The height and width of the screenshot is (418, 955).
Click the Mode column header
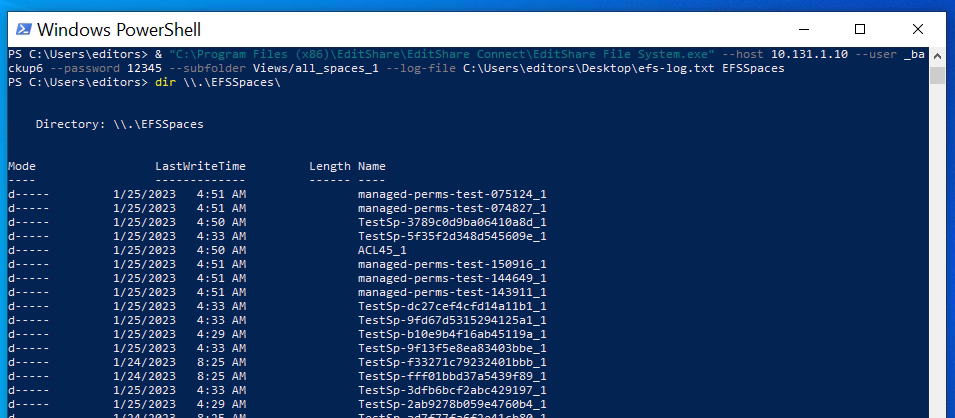pos(22,166)
